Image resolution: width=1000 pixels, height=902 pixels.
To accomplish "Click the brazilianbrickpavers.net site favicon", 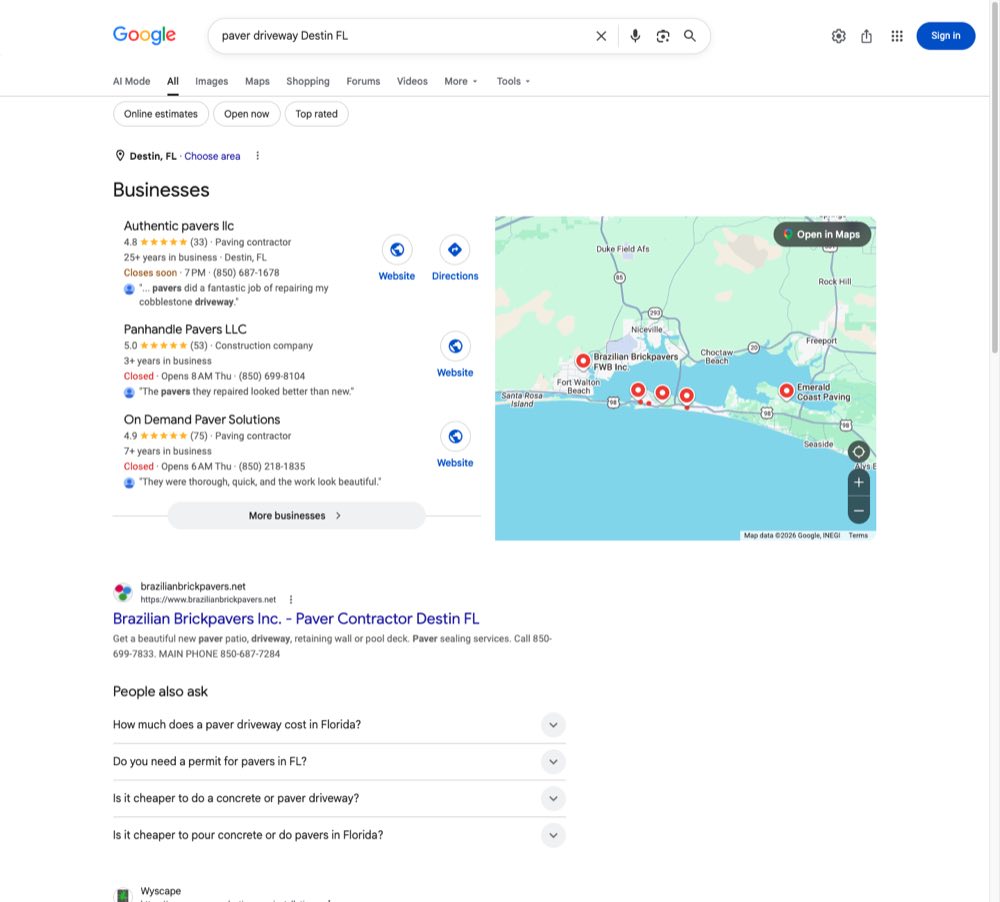I will pos(123,593).
